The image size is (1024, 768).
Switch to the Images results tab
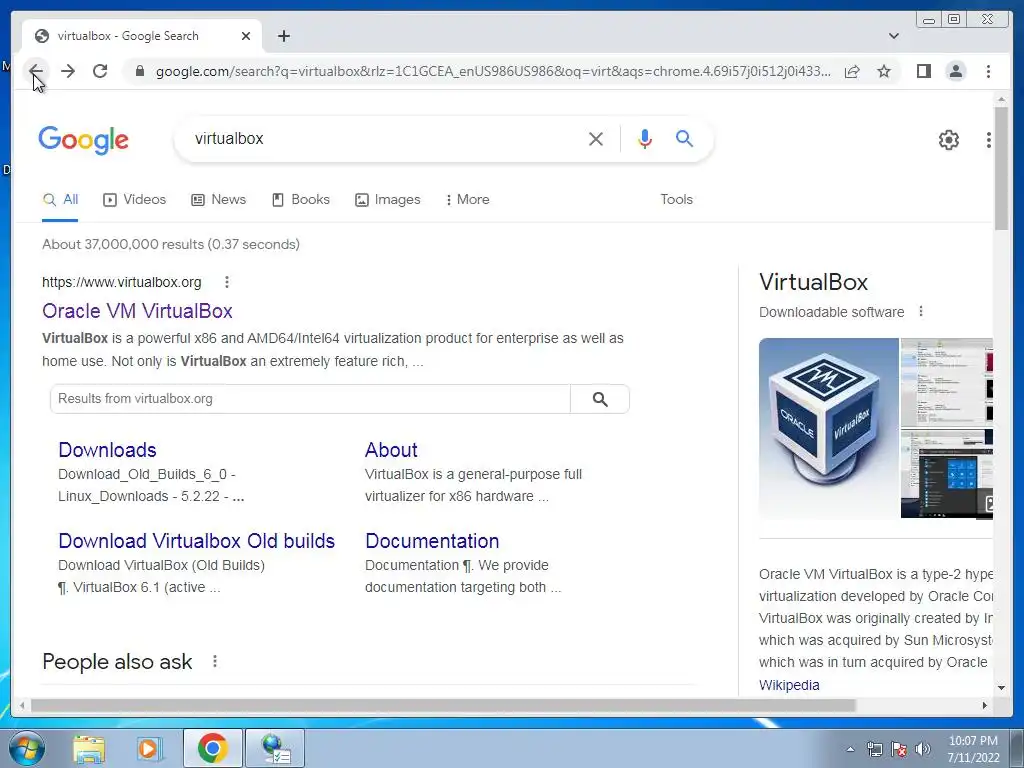[388, 199]
